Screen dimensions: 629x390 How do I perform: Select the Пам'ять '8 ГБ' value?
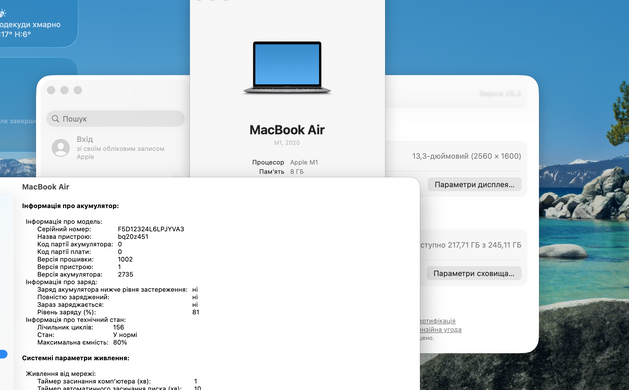297,171
